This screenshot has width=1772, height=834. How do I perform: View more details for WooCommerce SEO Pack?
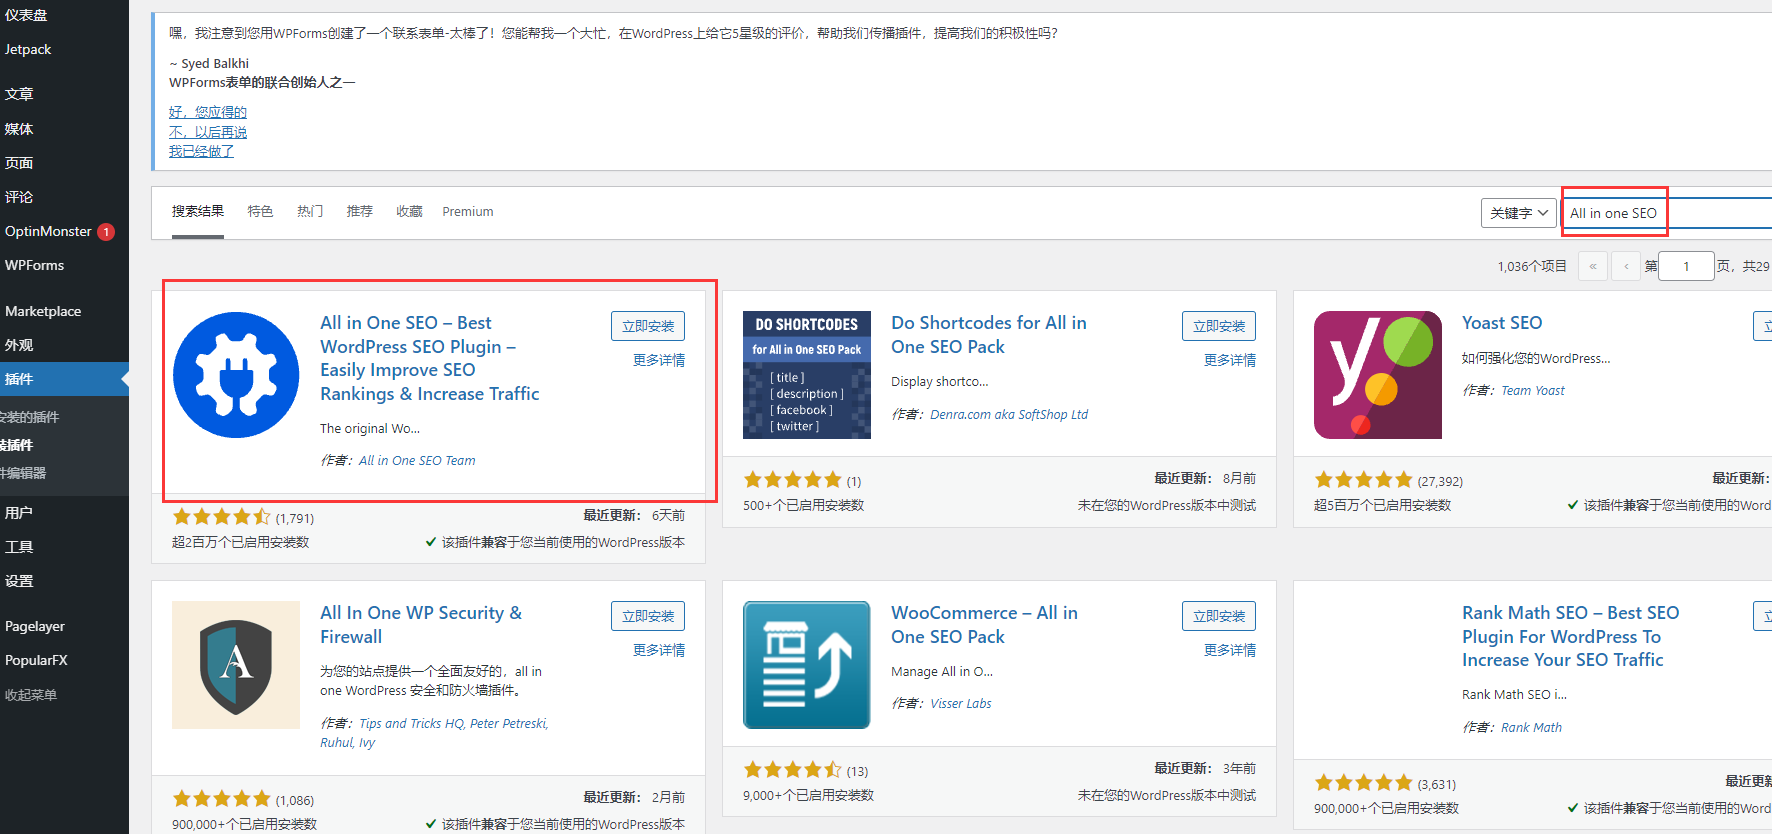click(1230, 650)
